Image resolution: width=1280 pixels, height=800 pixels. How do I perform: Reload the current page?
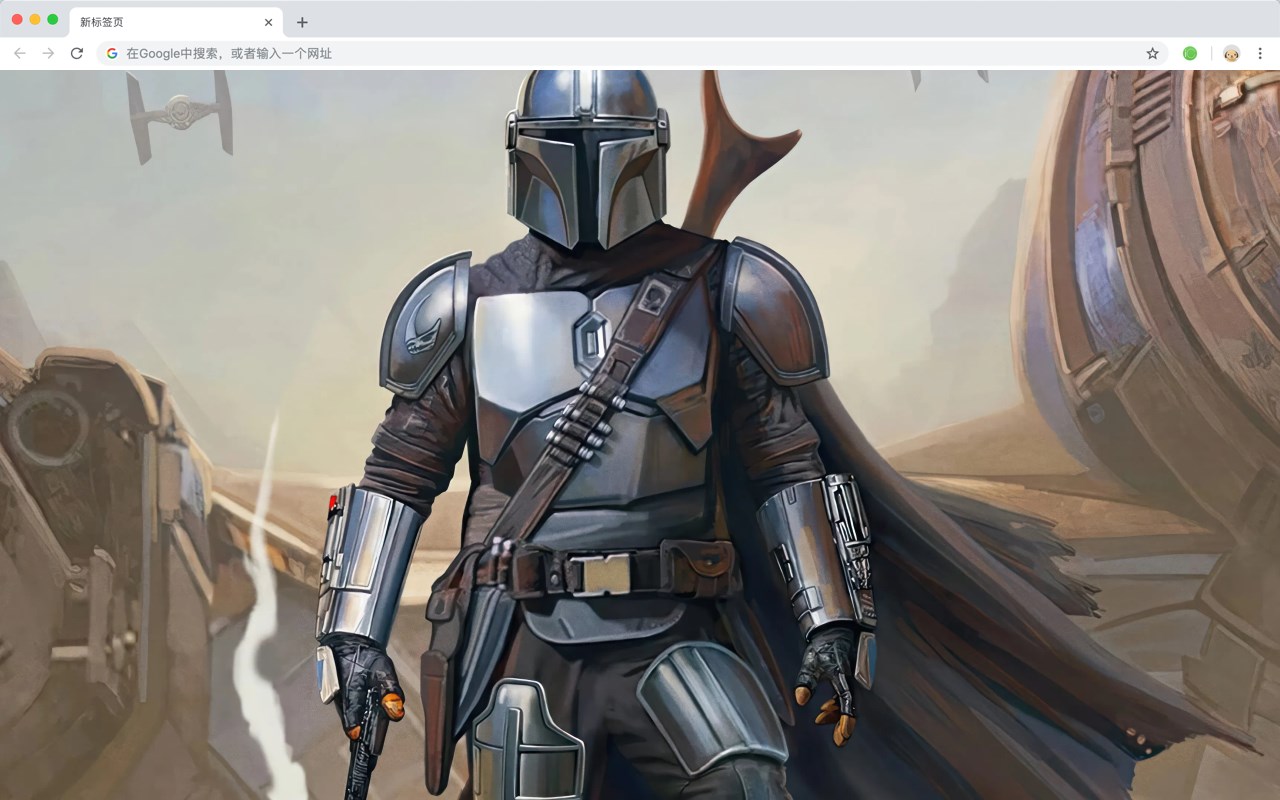pos(76,53)
